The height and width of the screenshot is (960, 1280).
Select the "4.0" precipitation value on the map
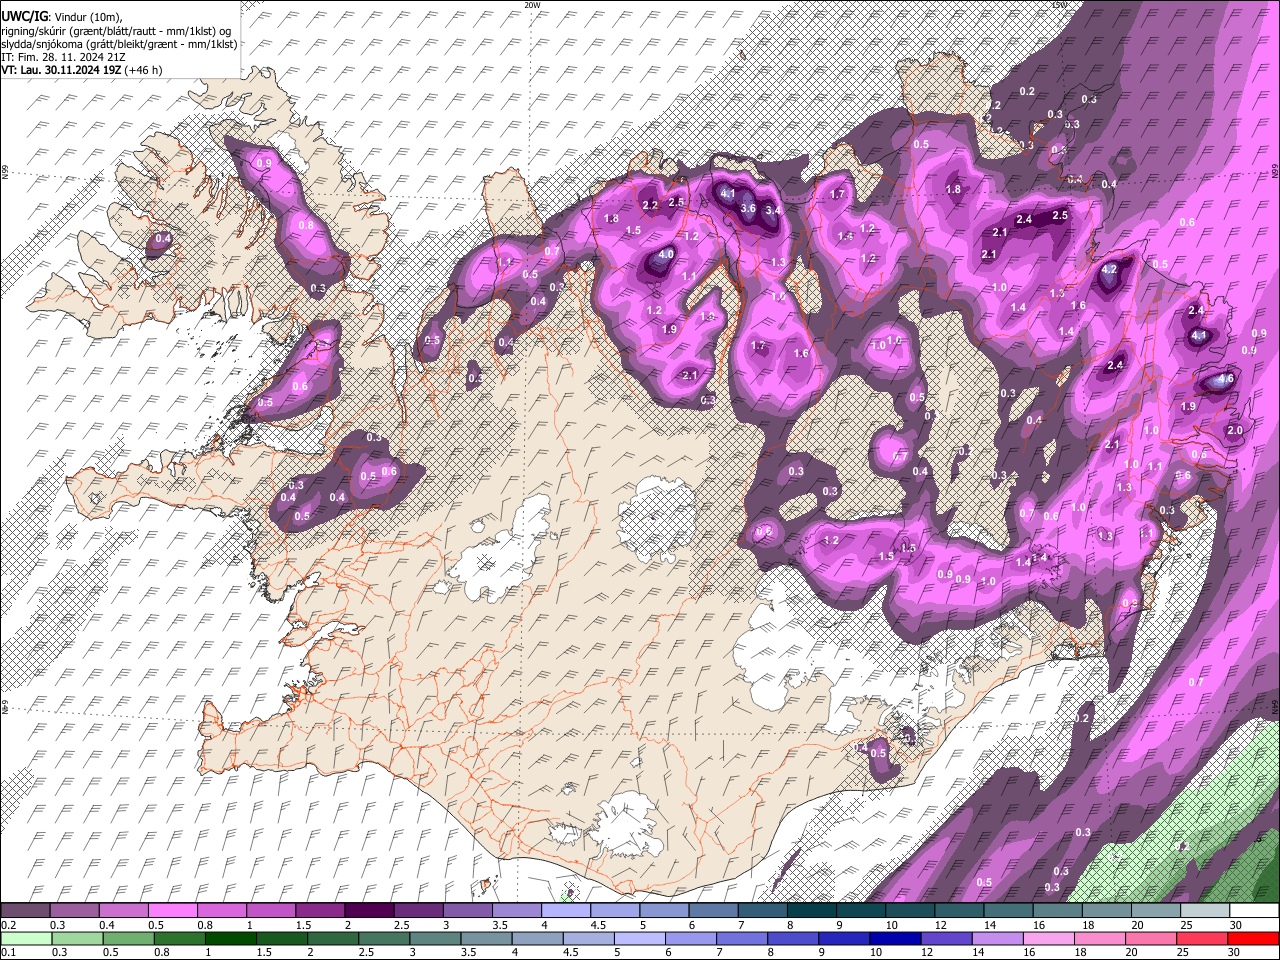pos(667,256)
